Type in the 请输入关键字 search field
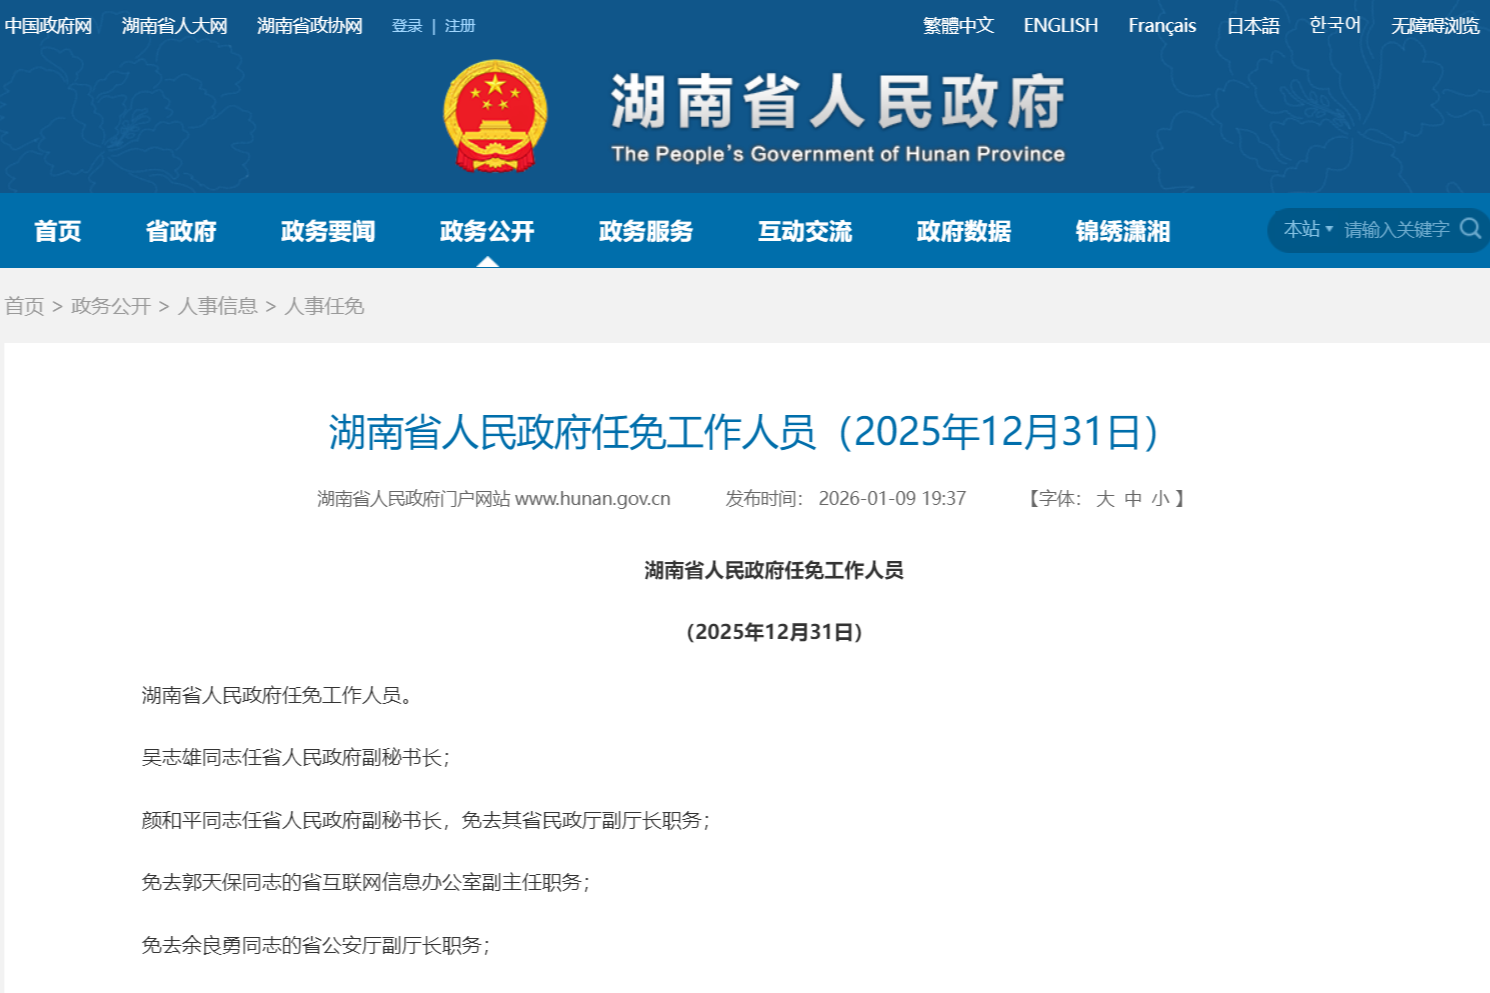The height and width of the screenshot is (993, 1490). coord(1396,230)
